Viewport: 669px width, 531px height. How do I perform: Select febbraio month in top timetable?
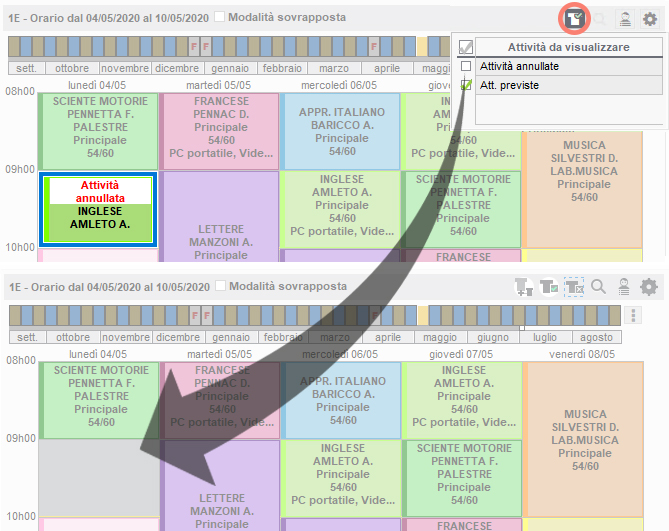click(282, 68)
